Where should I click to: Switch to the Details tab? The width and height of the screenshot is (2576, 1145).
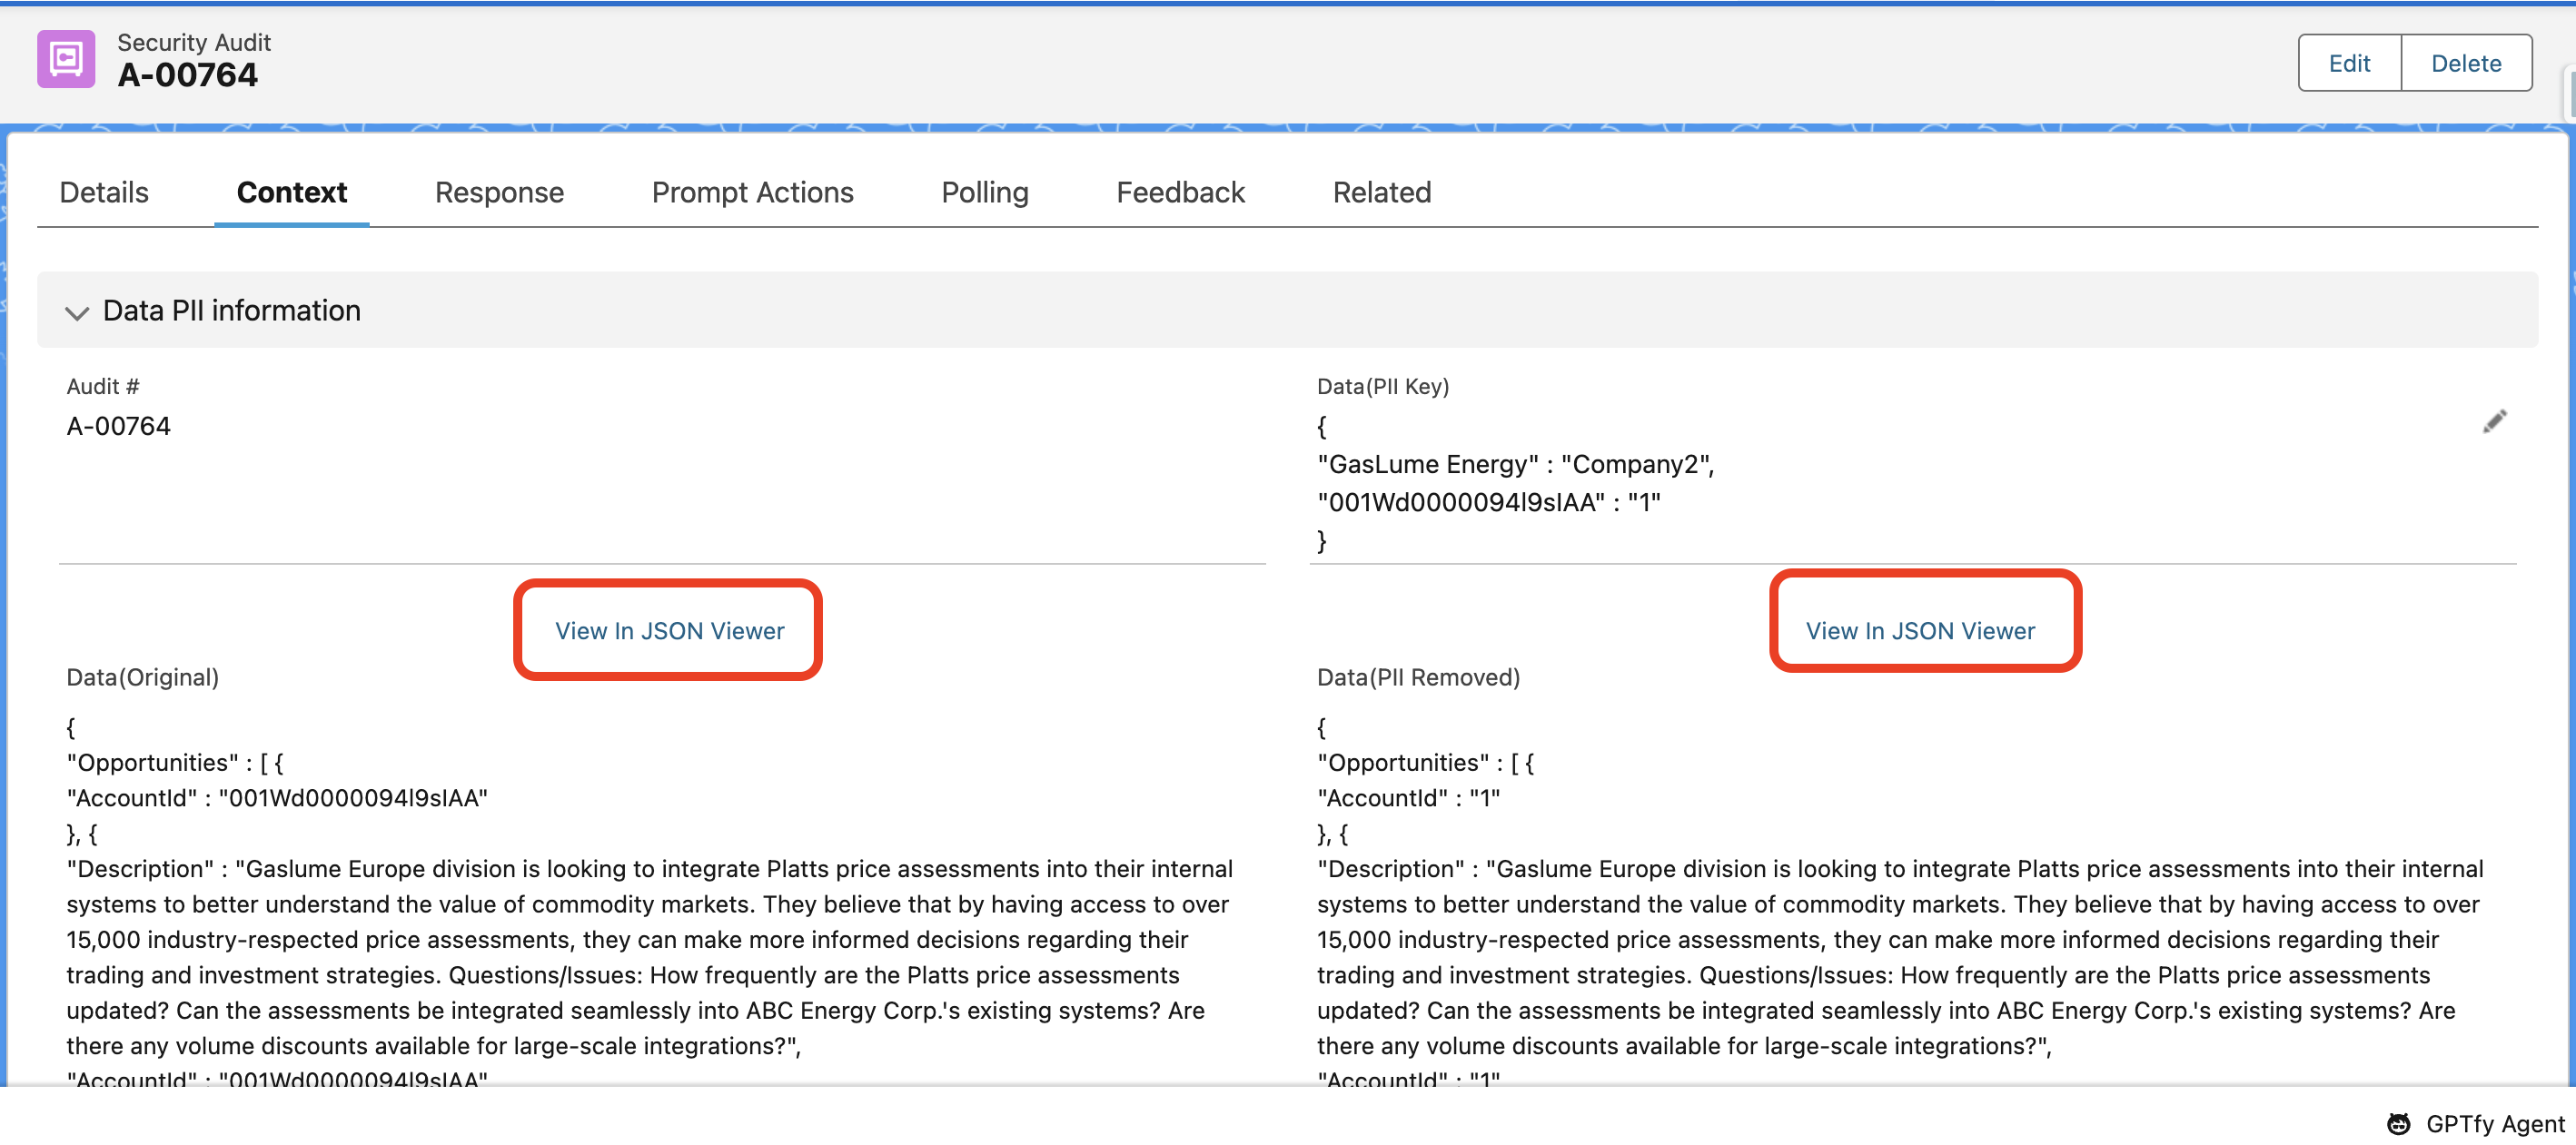point(104,192)
